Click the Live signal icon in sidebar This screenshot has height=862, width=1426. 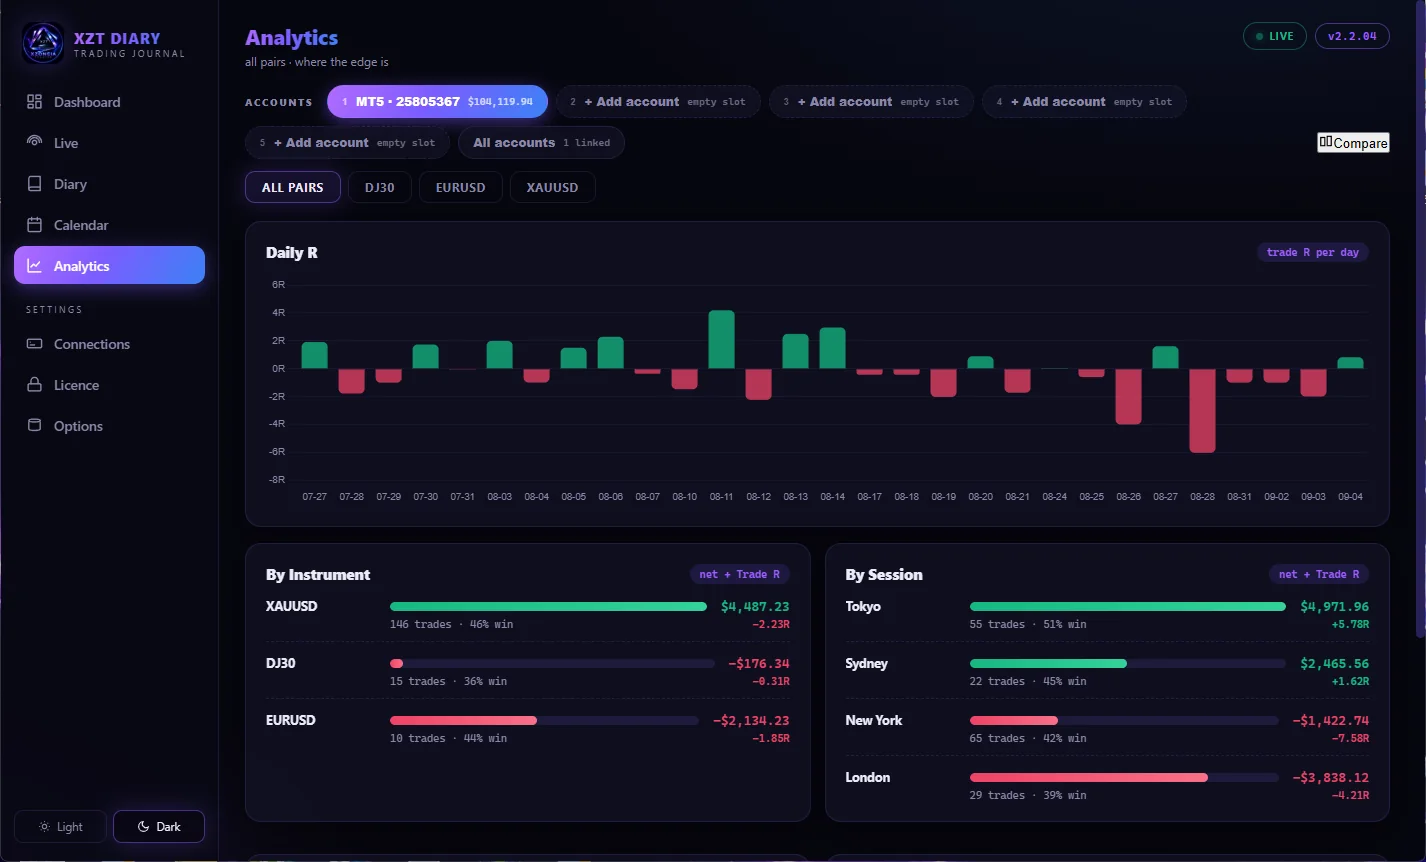(x=34, y=143)
